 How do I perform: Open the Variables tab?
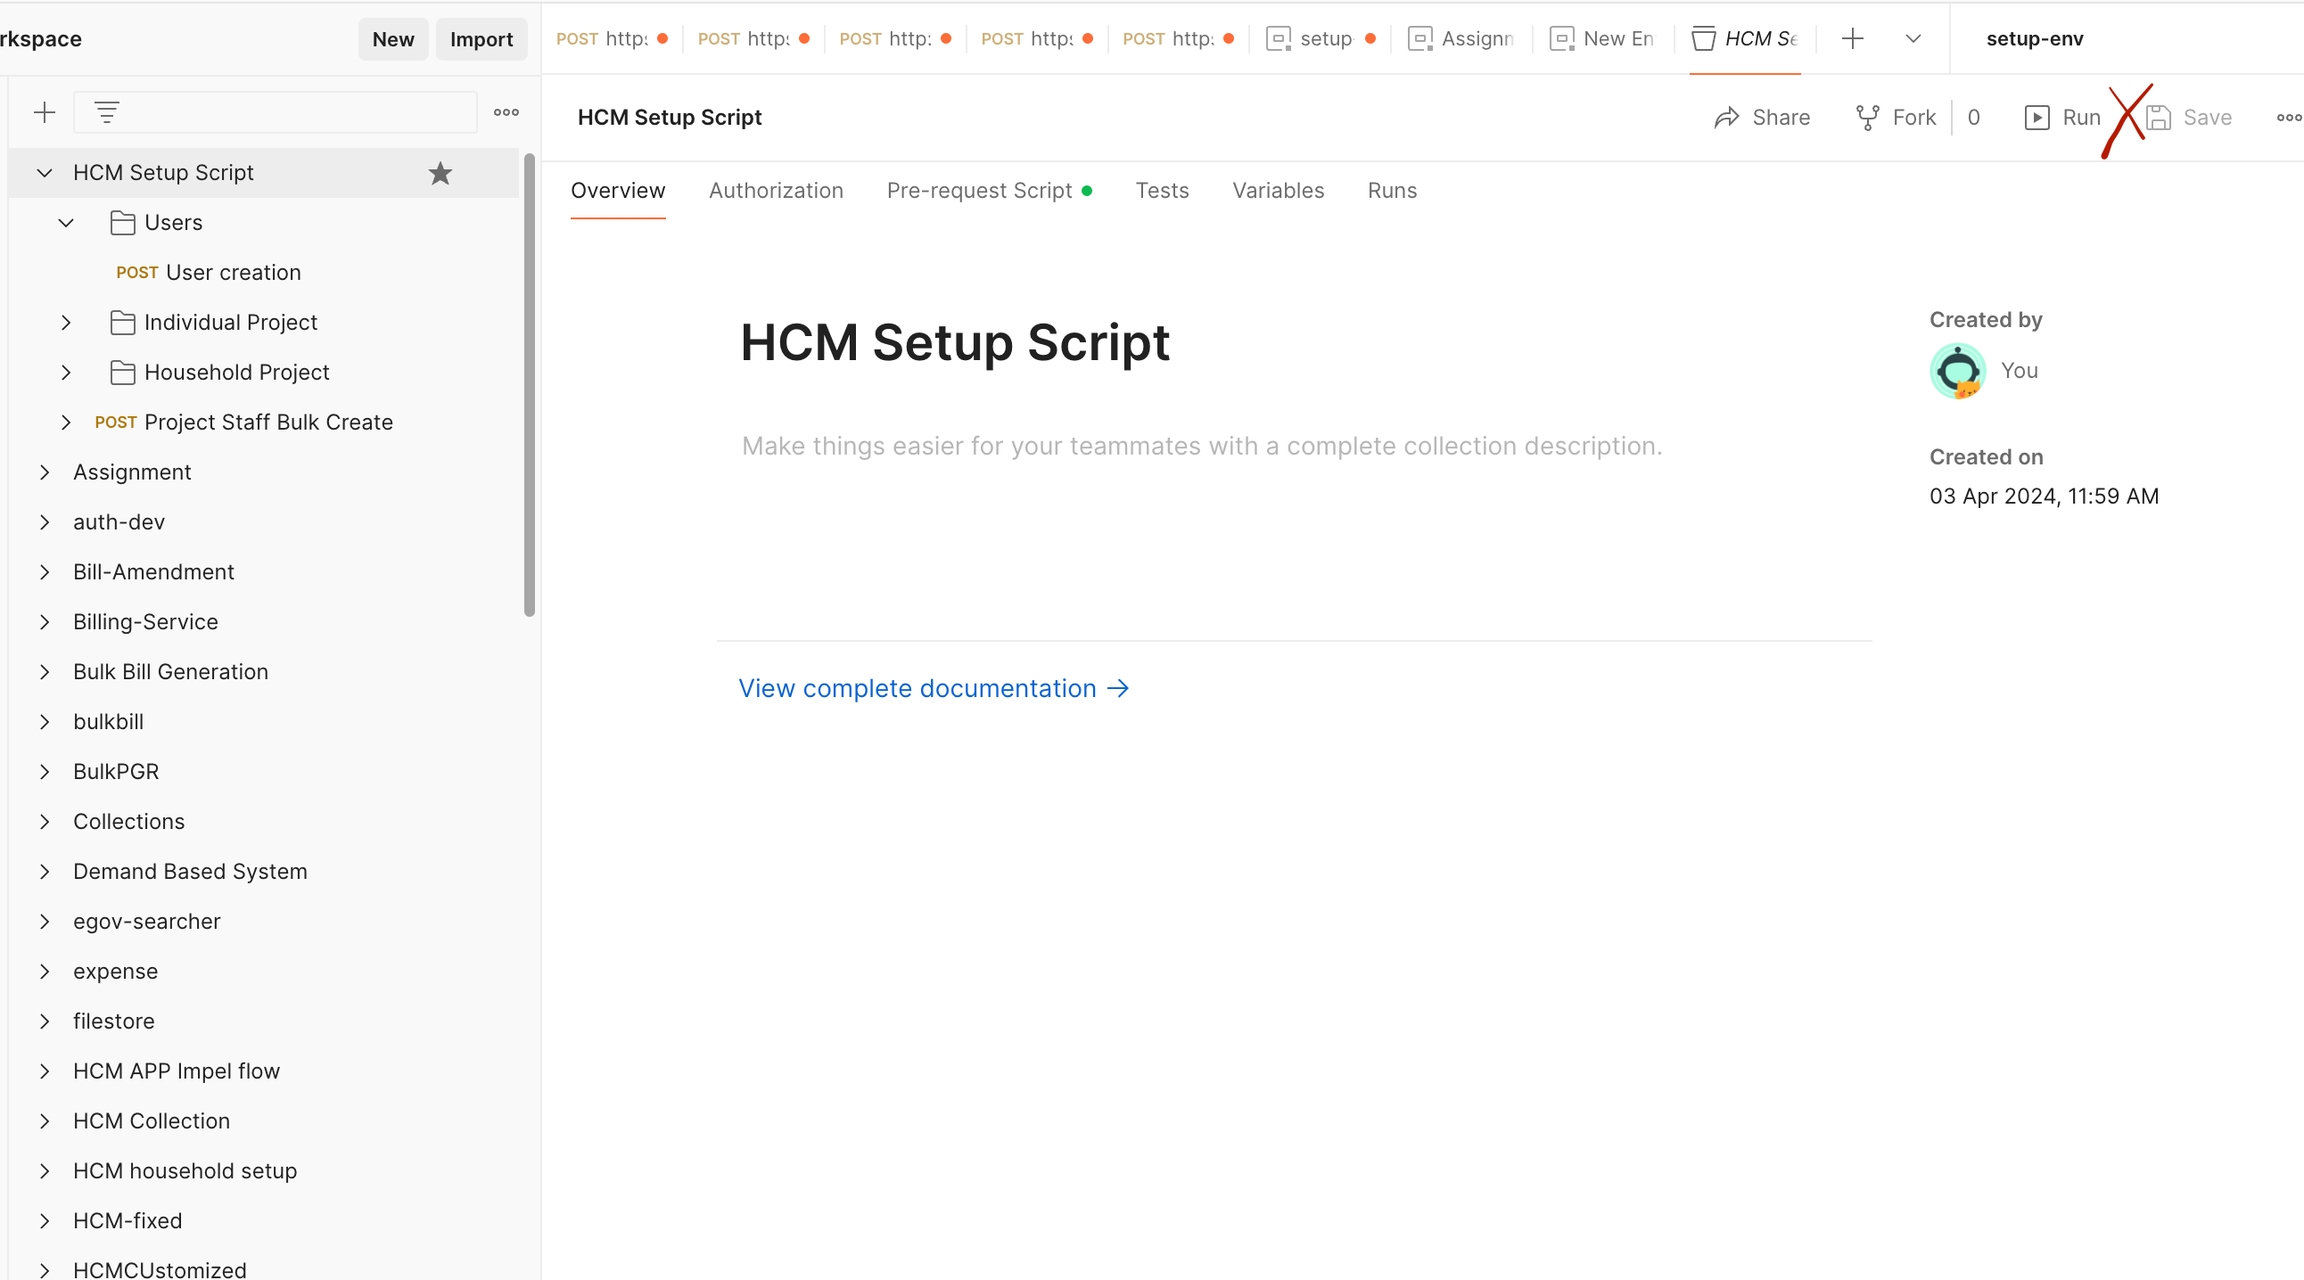coord(1278,191)
